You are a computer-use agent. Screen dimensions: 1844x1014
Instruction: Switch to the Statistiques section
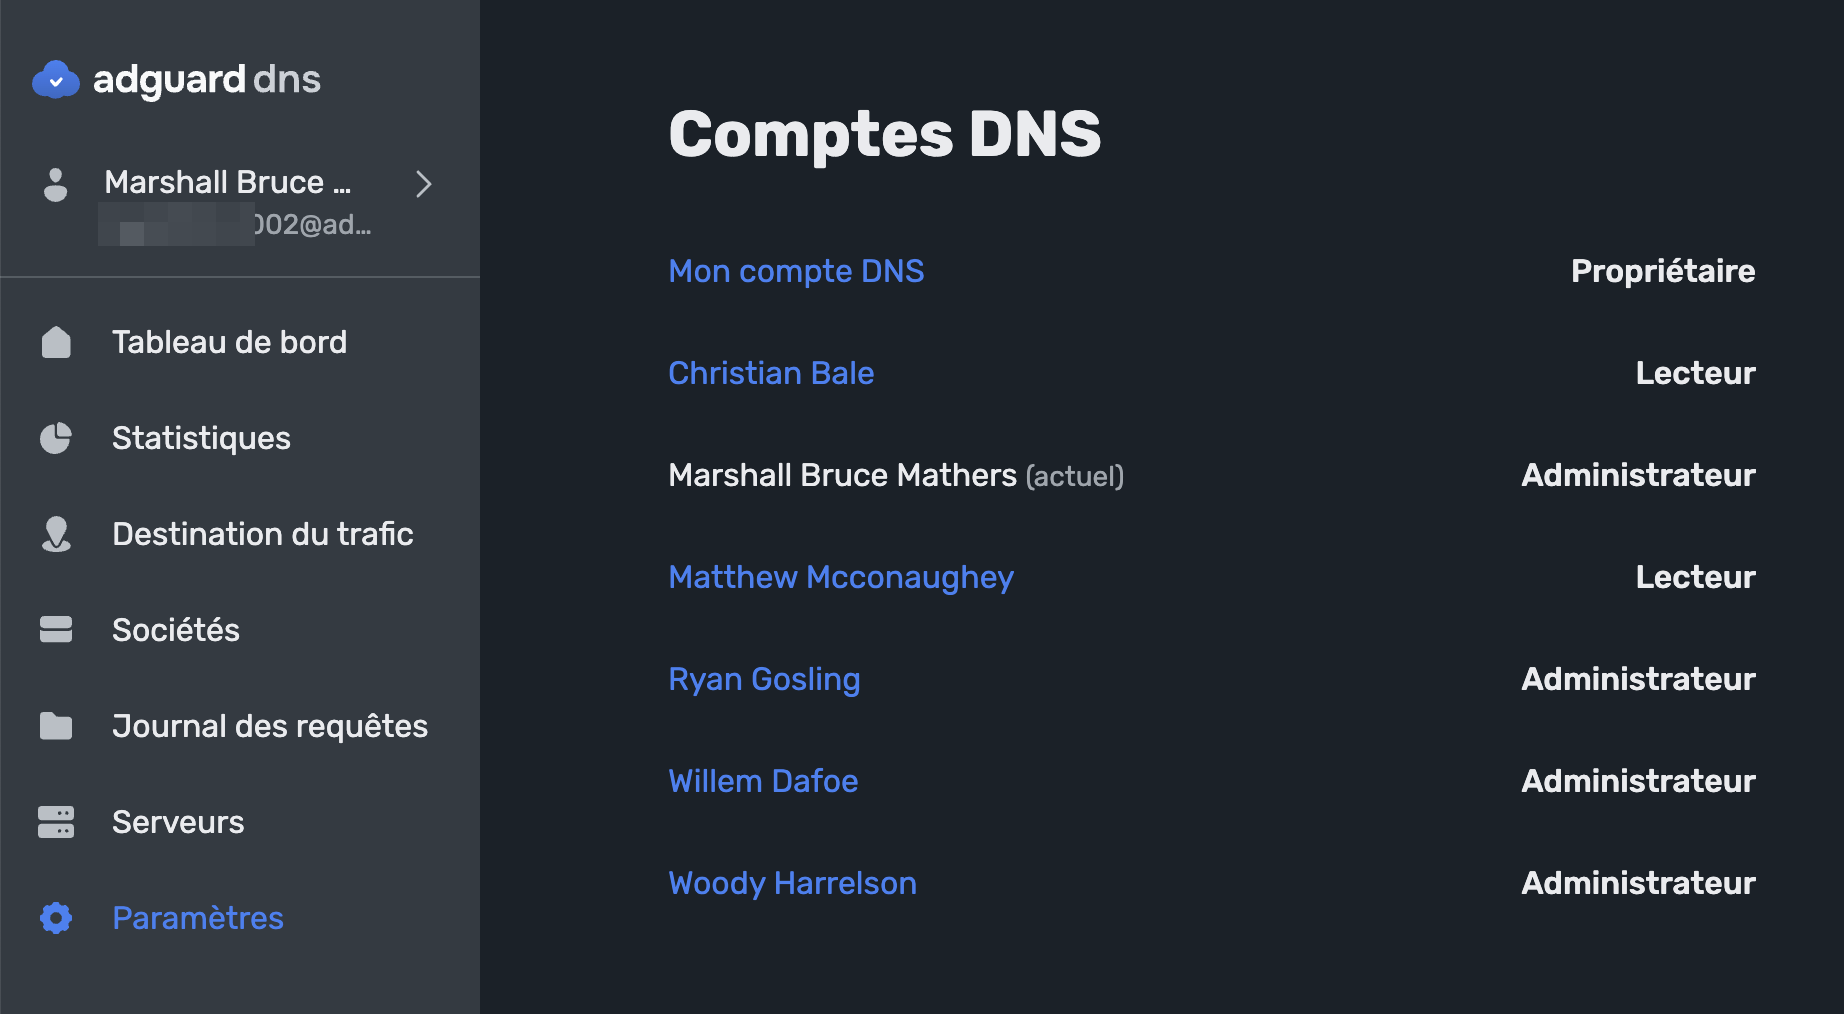(200, 438)
